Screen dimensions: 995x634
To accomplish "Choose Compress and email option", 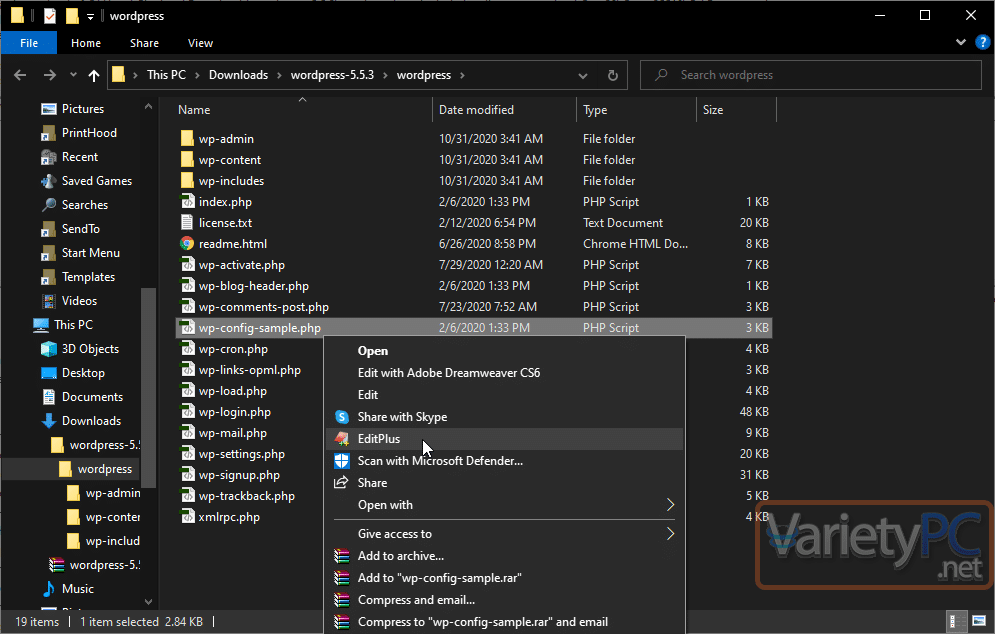I will point(416,600).
